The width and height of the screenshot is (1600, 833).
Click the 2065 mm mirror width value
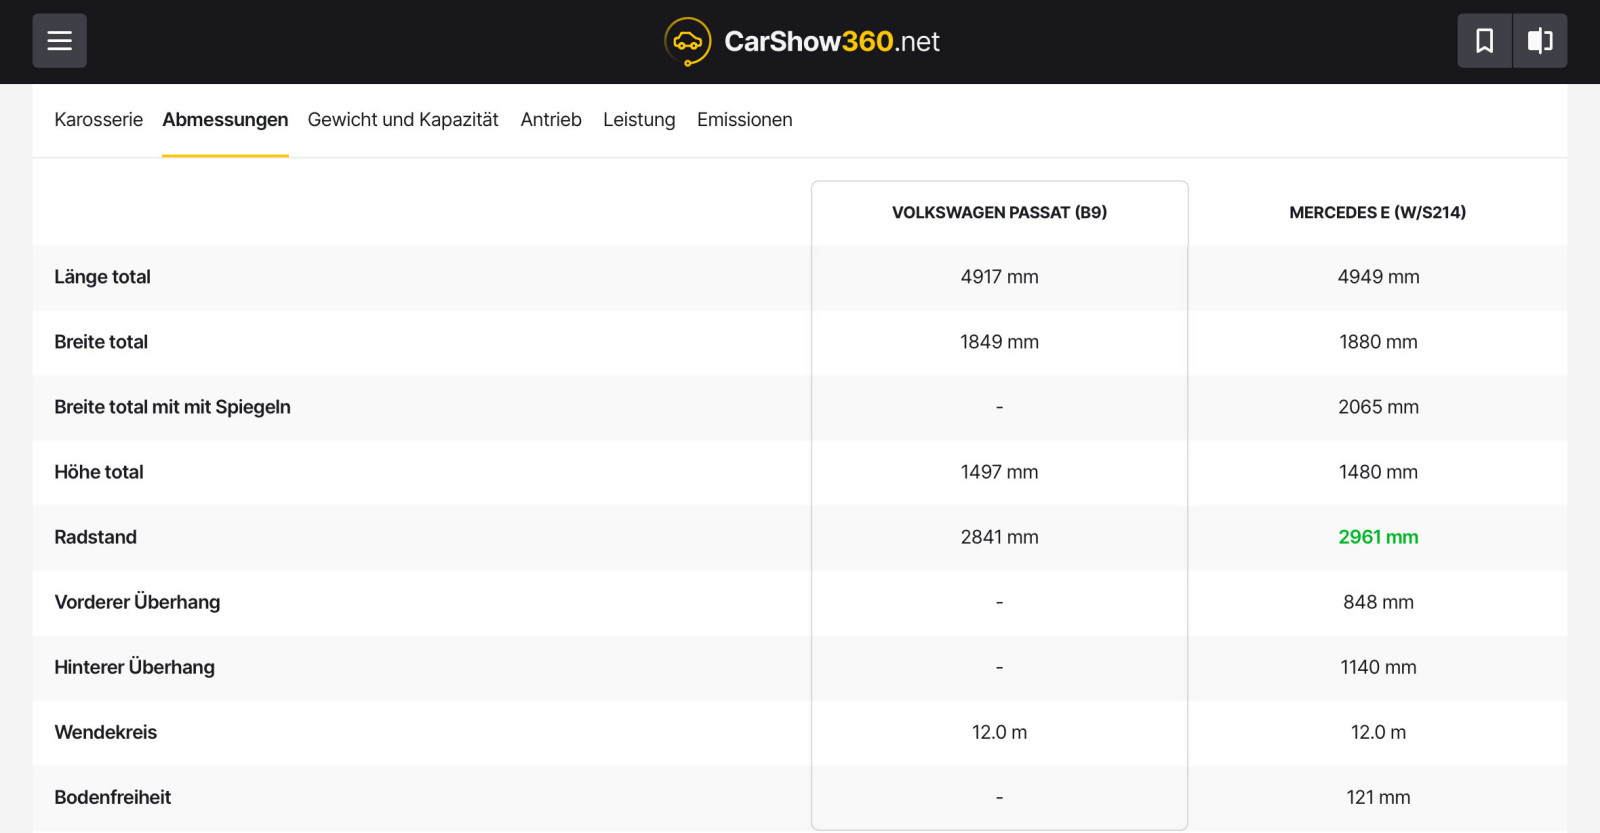click(1378, 407)
